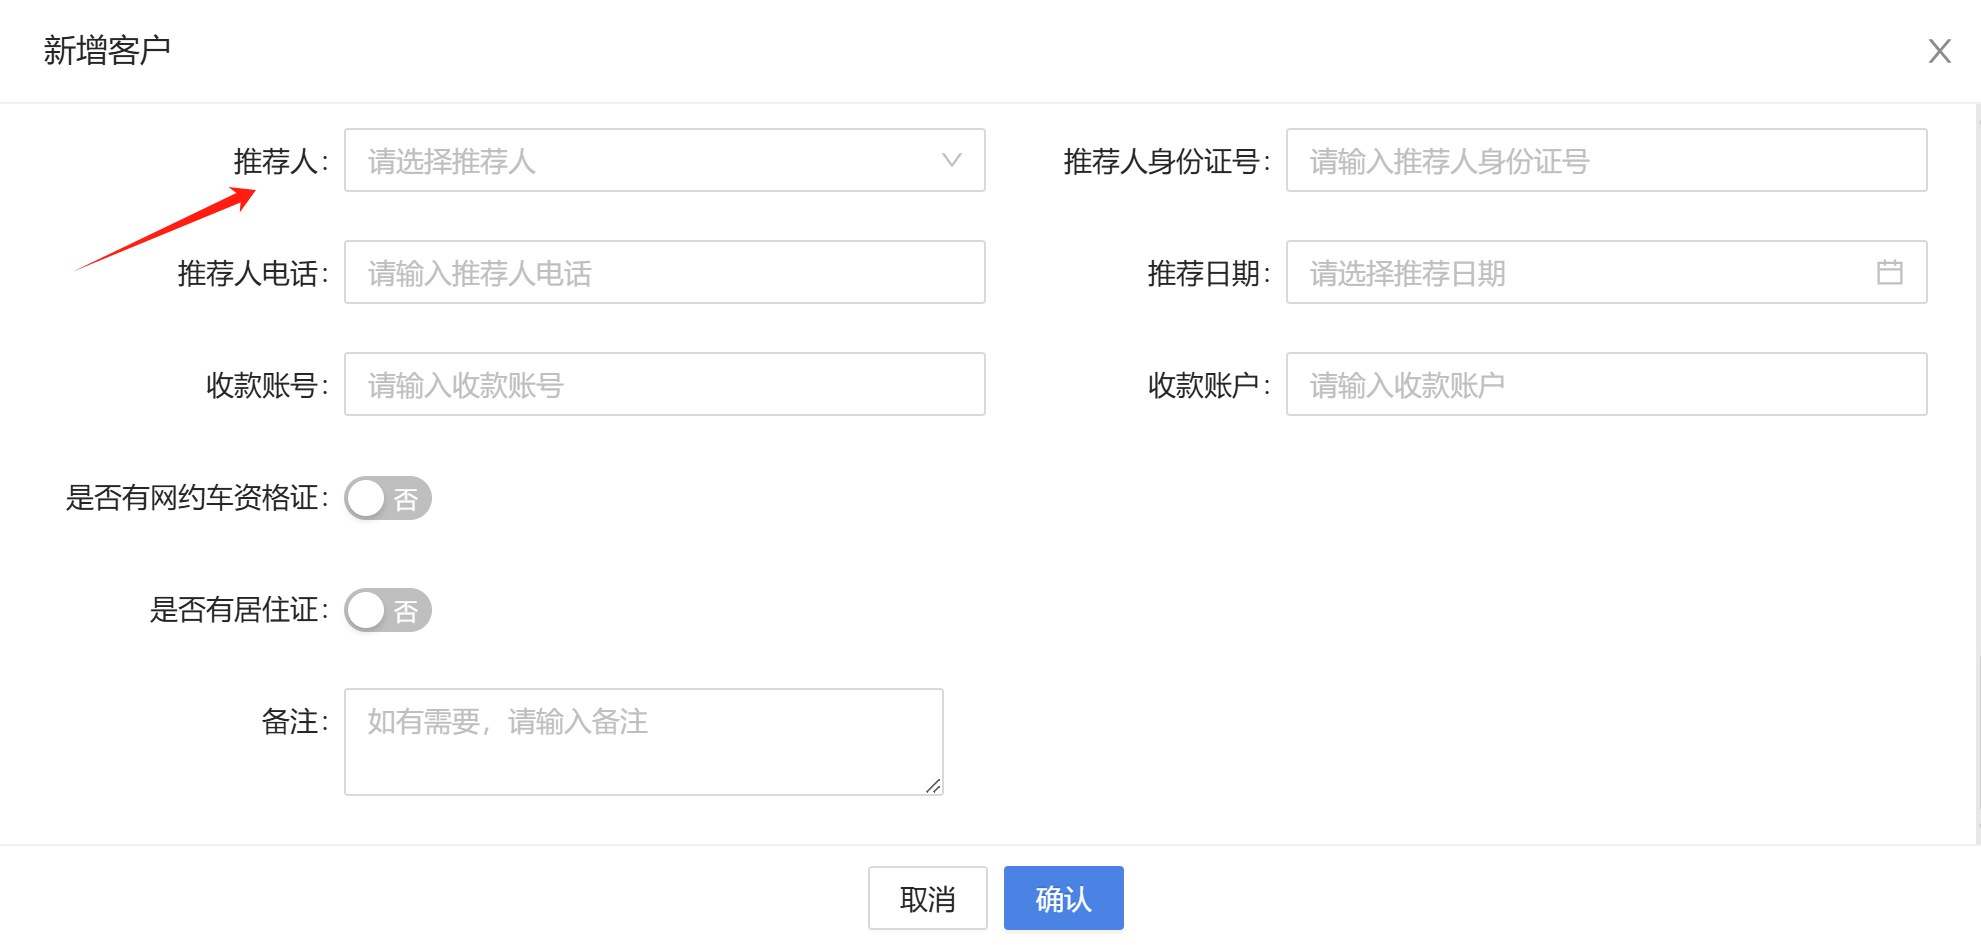Click the 备注 textarea
The width and height of the screenshot is (1981, 945).
(643, 741)
